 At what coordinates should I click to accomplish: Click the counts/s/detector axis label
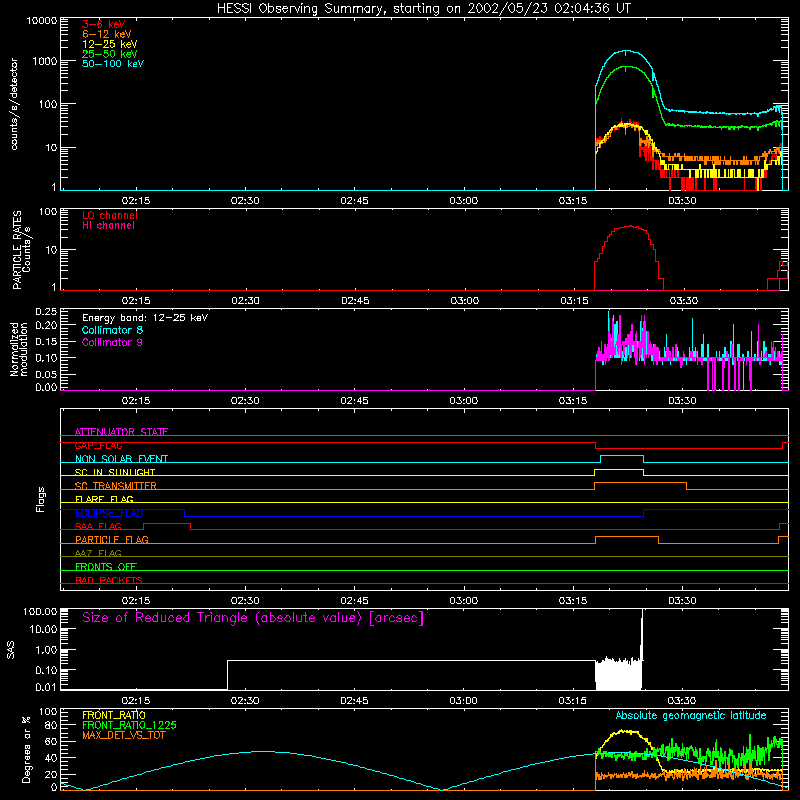pyautogui.click(x=14, y=104)
